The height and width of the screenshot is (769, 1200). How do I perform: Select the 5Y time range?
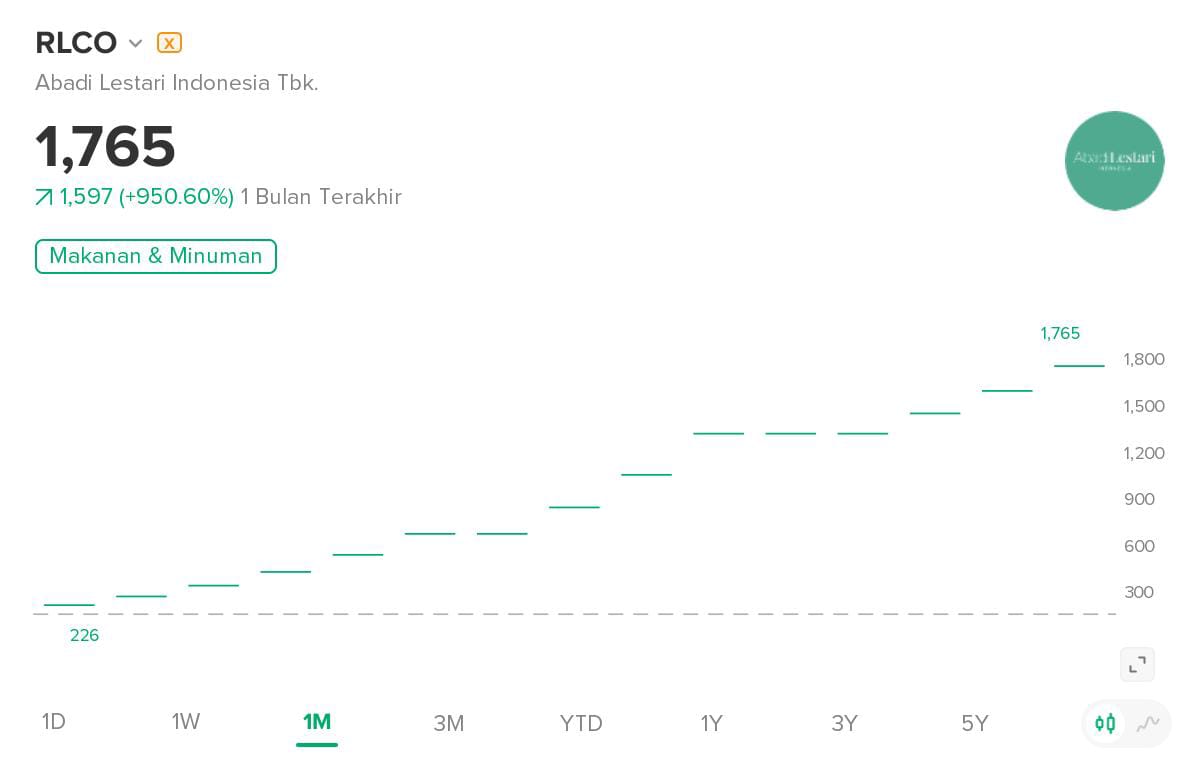coord(975,723)
